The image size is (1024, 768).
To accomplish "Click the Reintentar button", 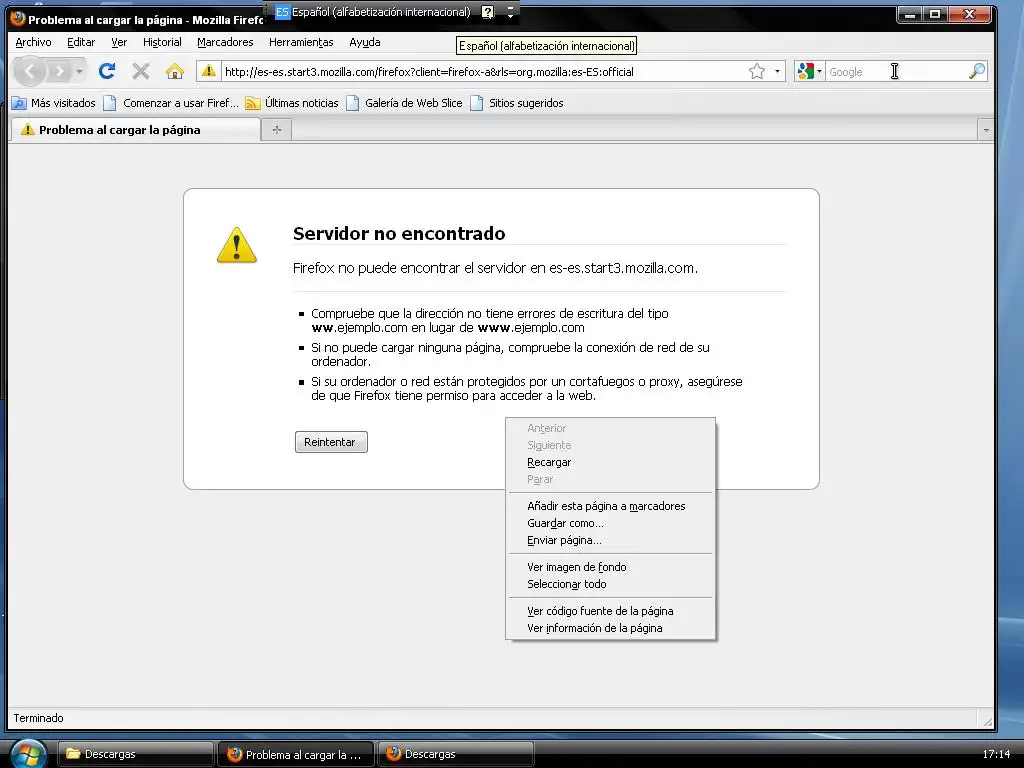I will click(330, 442).
